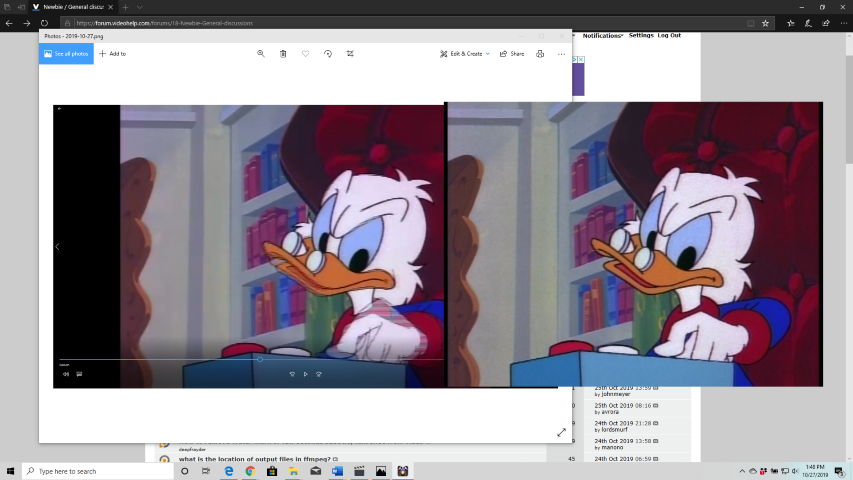The width and height of the screenshot is (853, 480).
Task: Select the crop tool icon
Action: coord(350,53)
